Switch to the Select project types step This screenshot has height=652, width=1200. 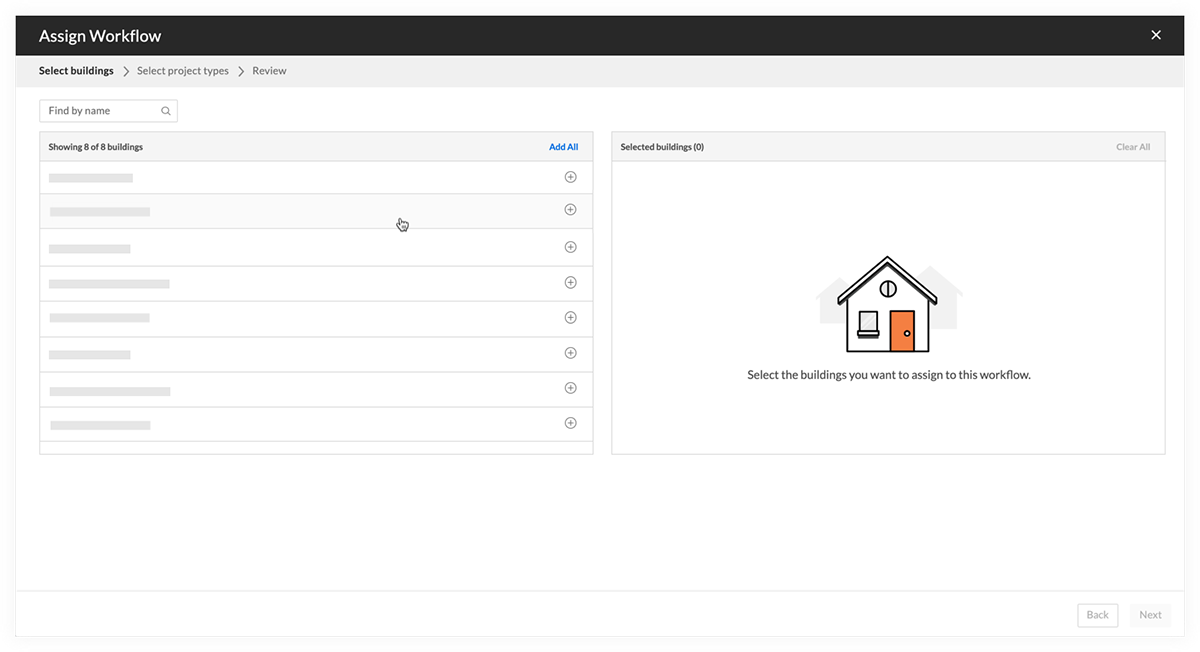coord(183,70)
